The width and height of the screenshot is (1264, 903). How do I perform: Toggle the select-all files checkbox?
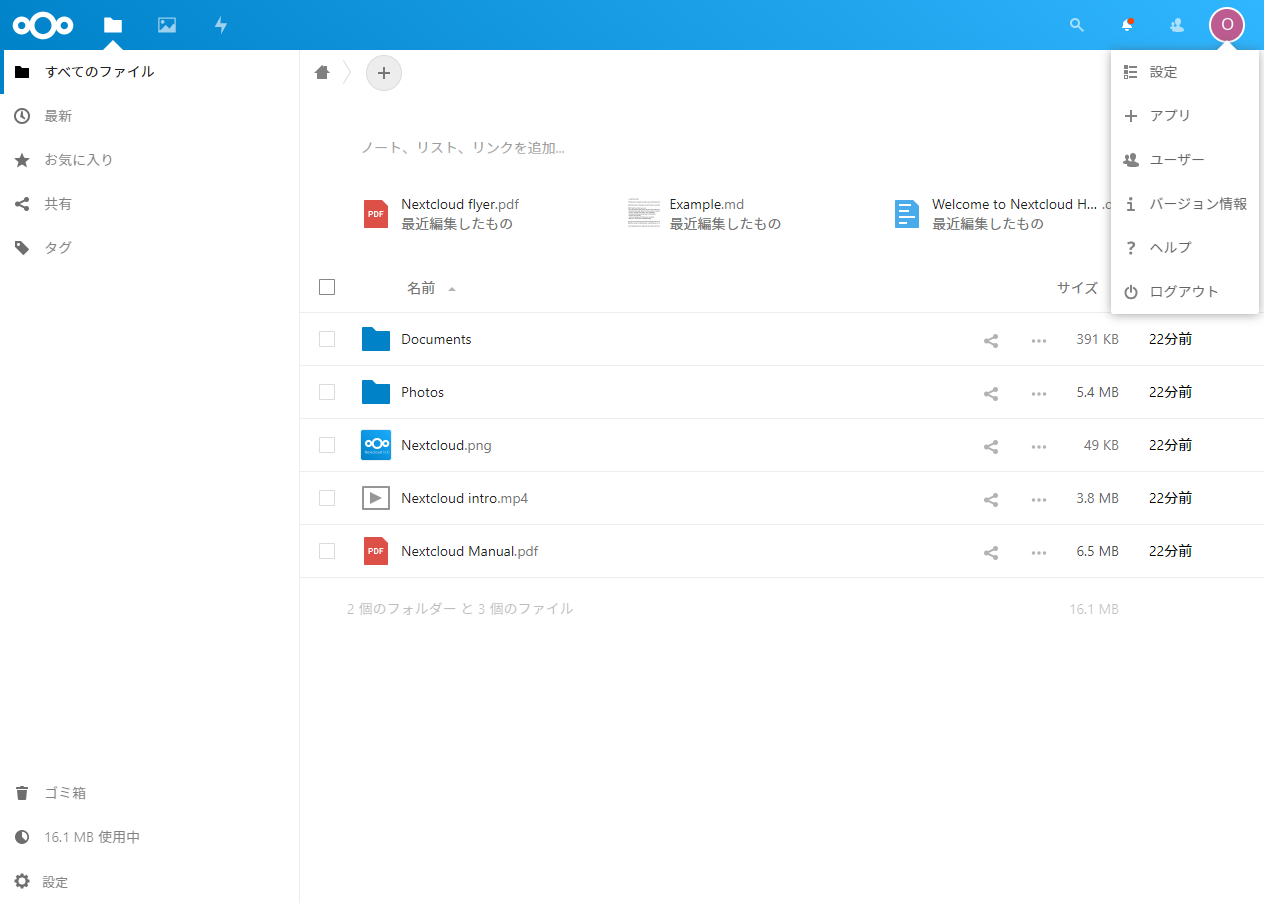(x=327, y=287)
